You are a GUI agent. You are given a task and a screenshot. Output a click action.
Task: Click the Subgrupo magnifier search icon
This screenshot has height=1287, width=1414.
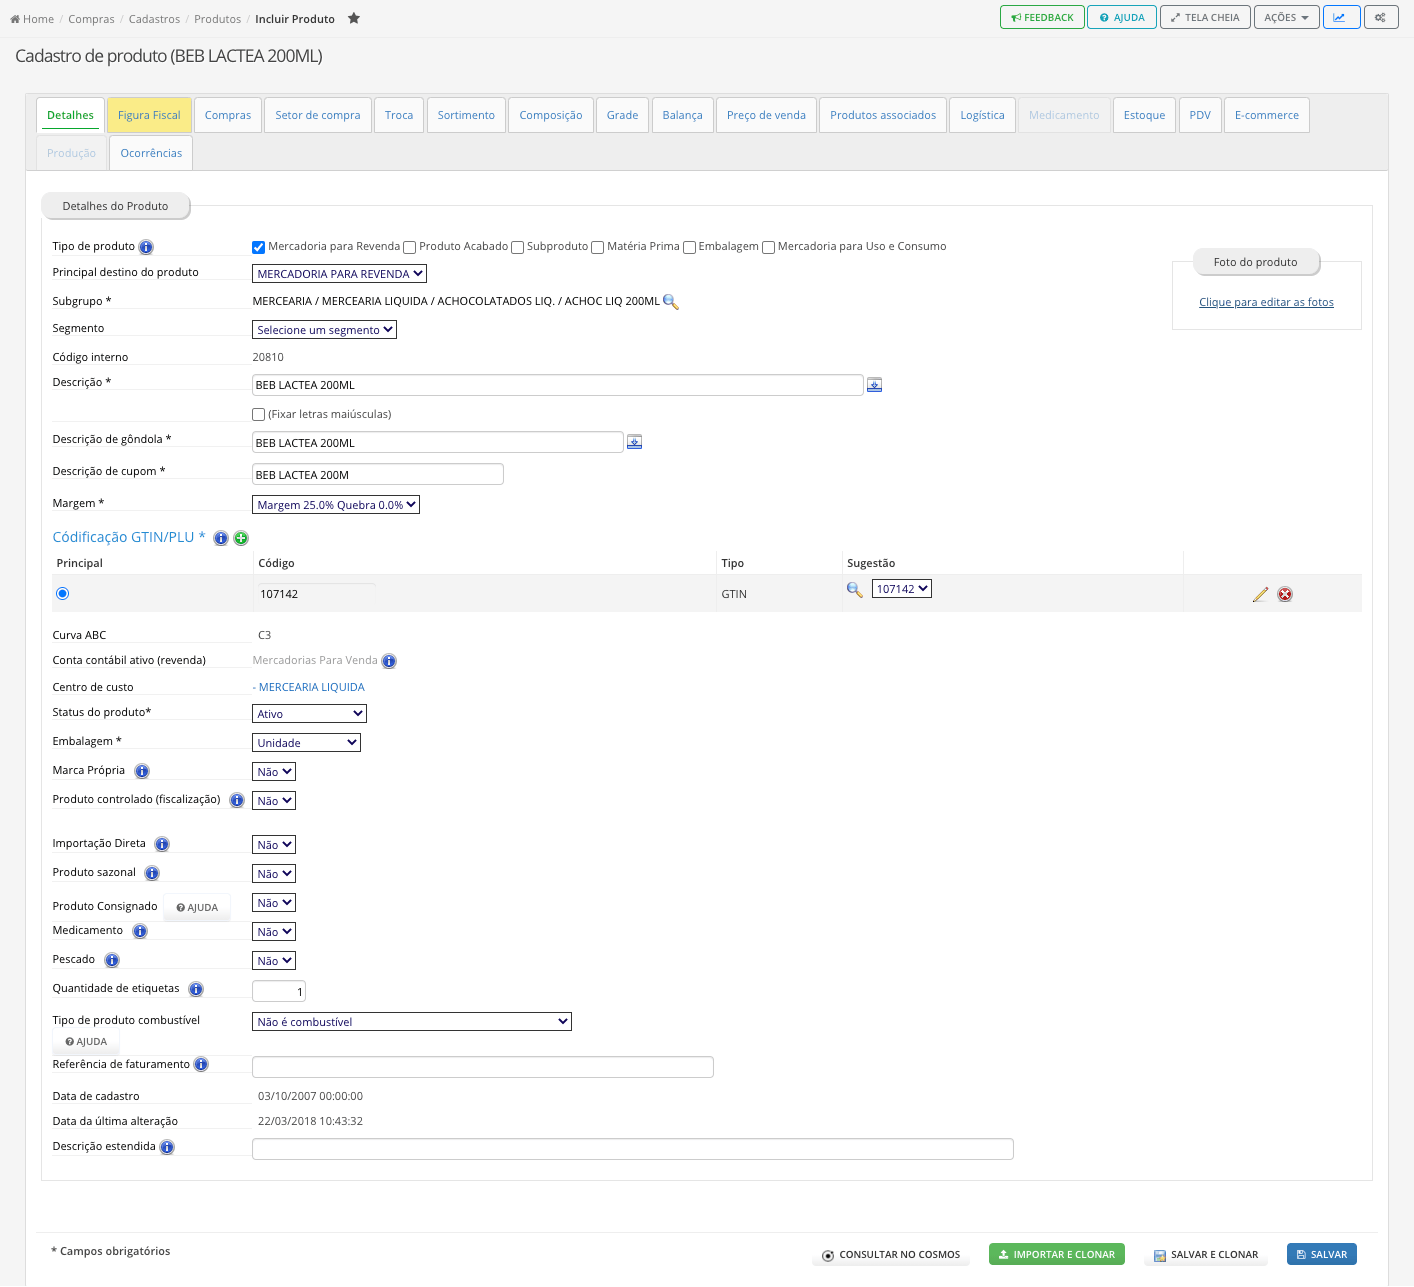671,301
